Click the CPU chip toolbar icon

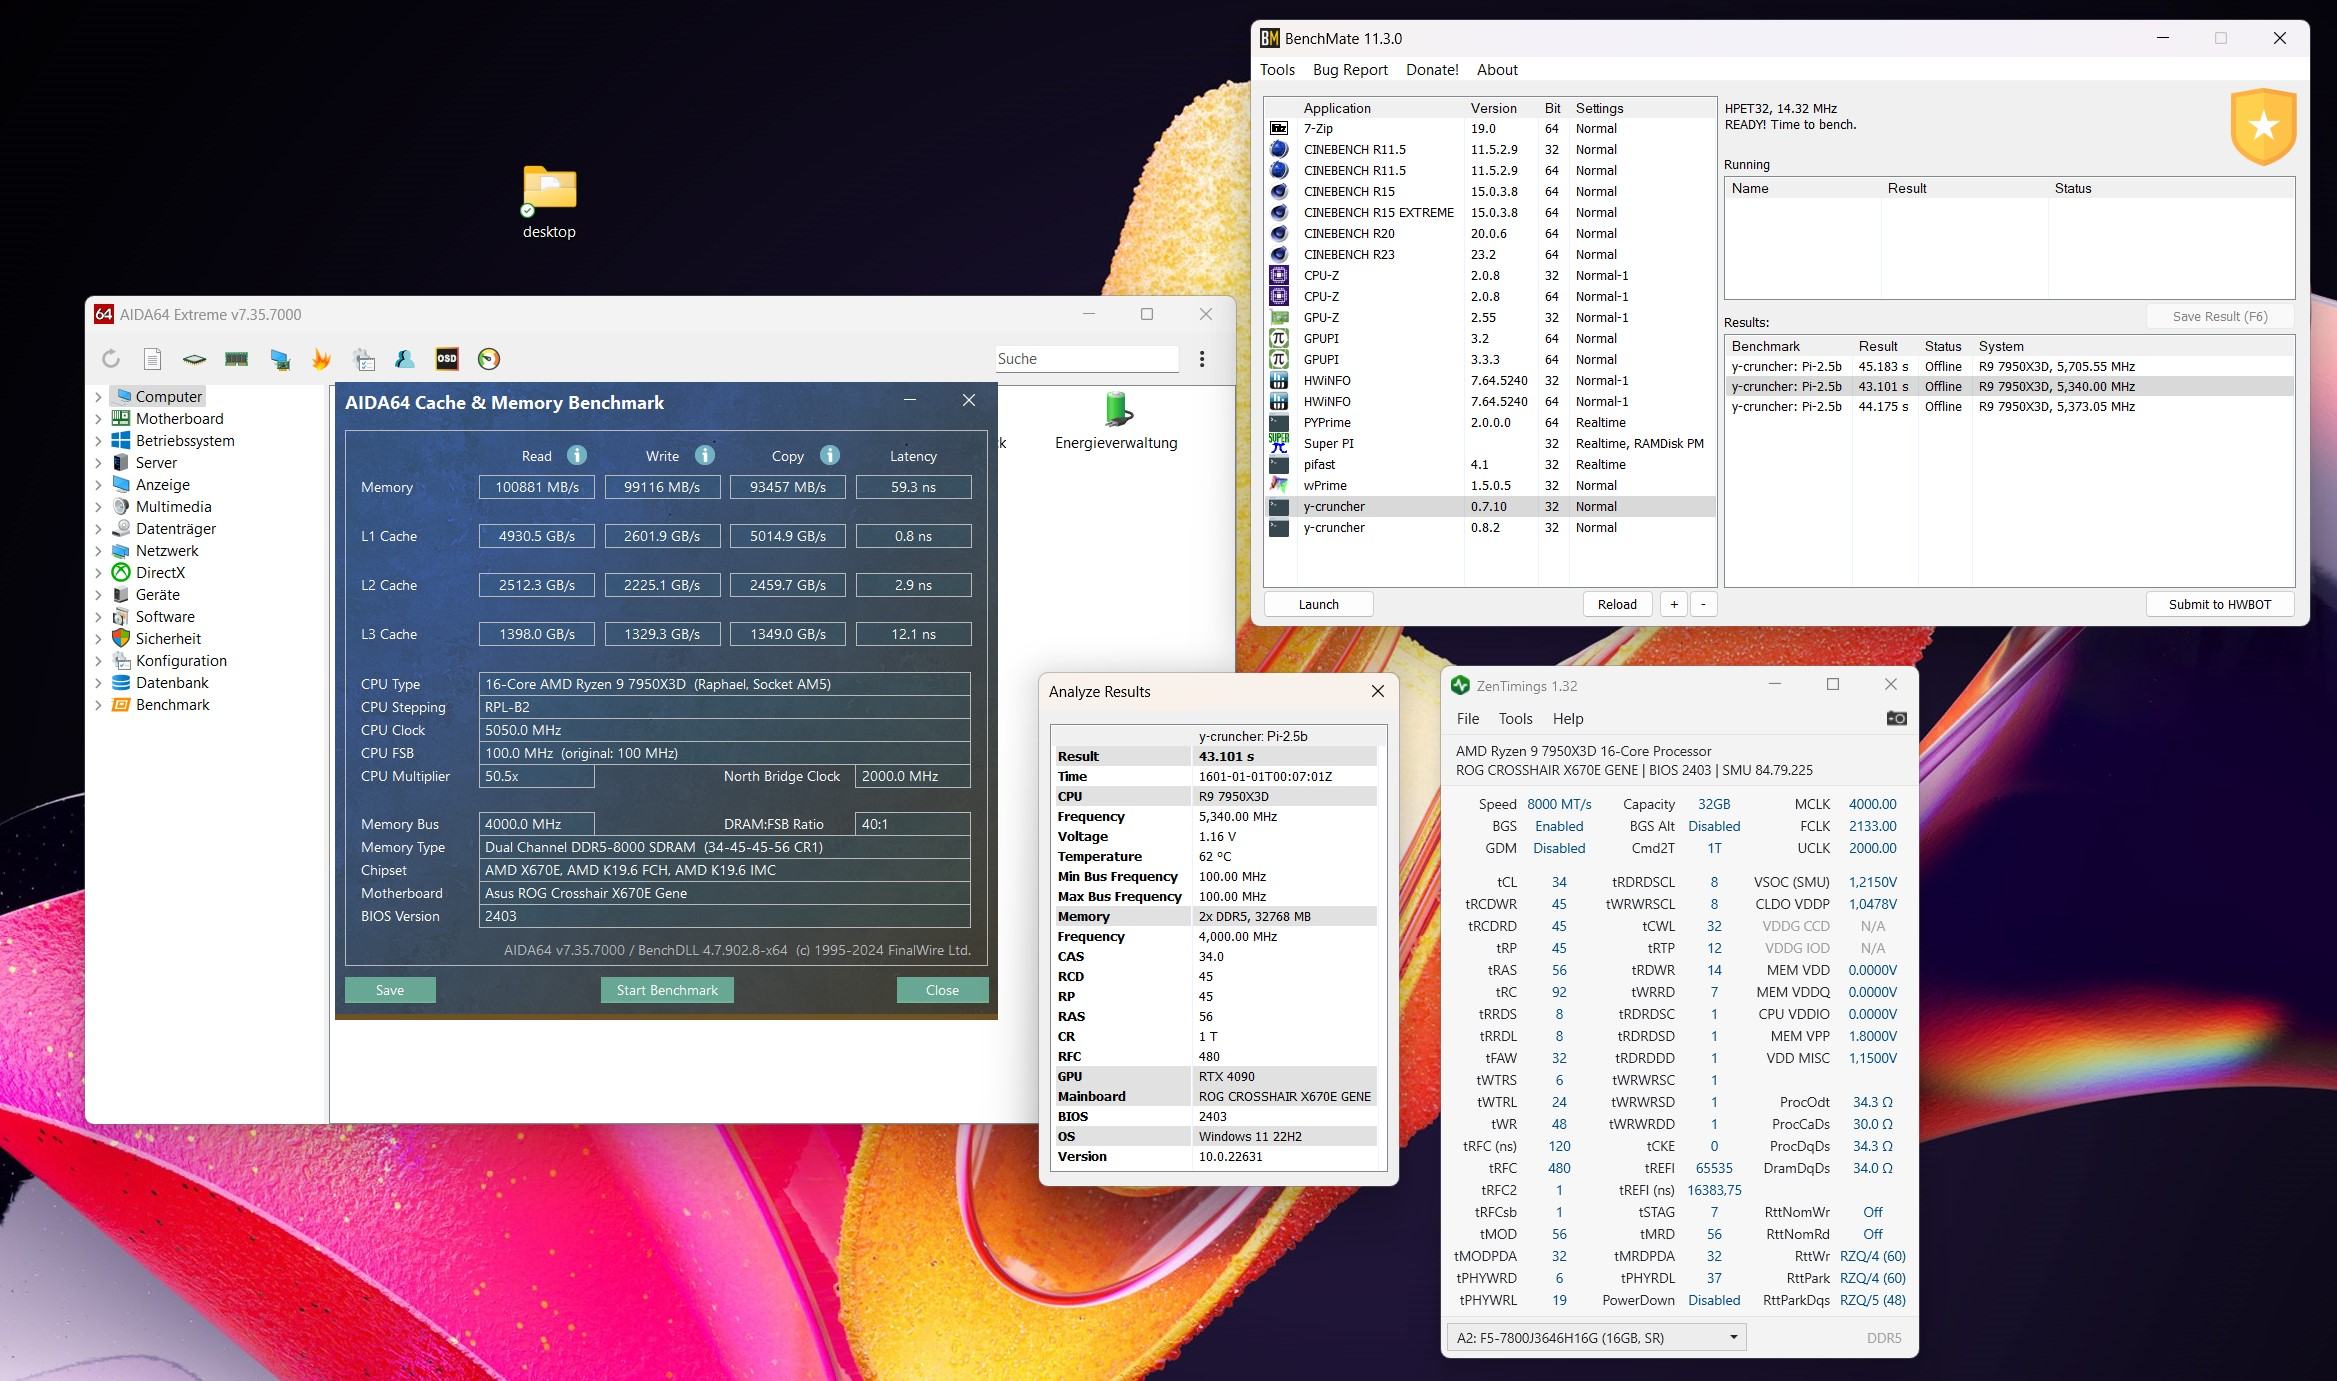(194, 359)
